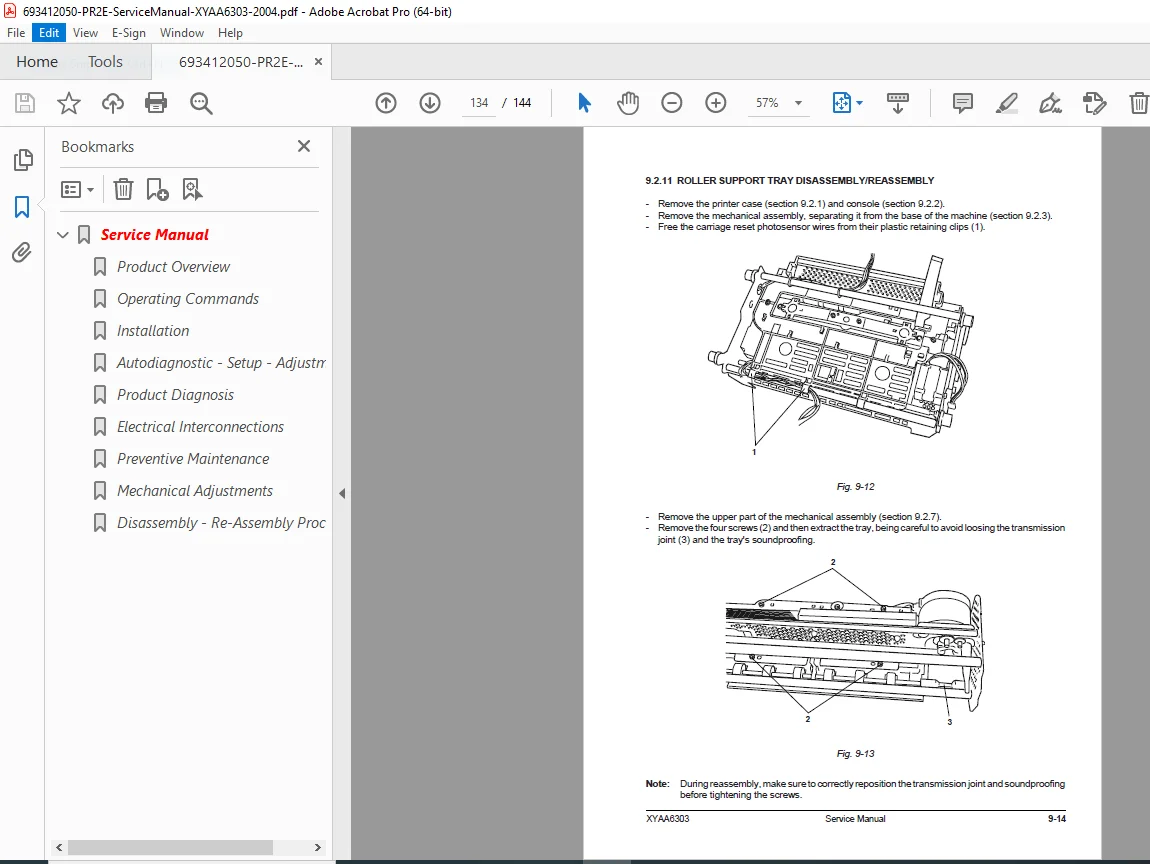Open the Window menu
This screenshot has width=1150, height=864.
pos(182,33)
